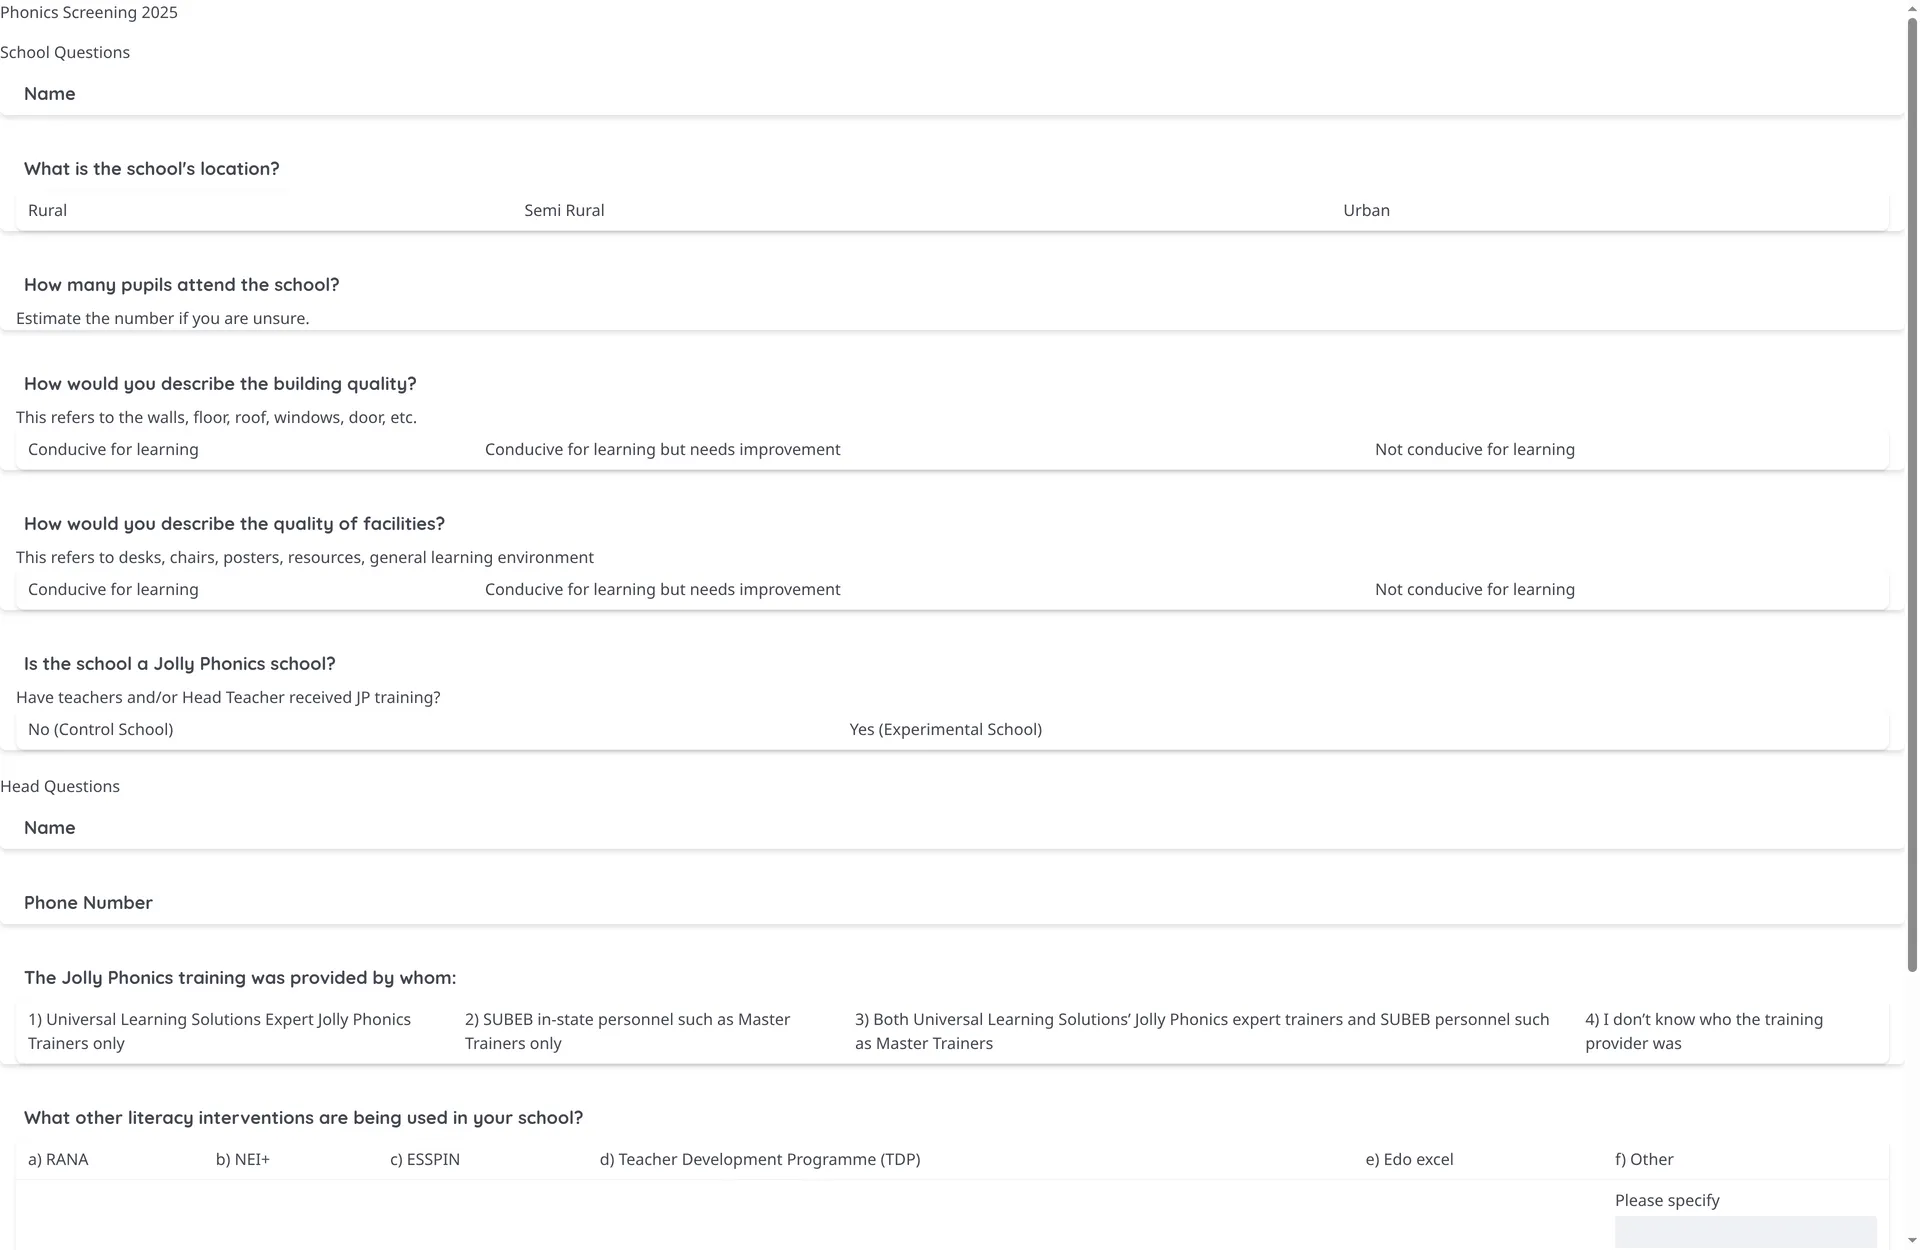Select building quality Not conducive for learning
The width and height of the screenshot is (1920, 1250).
[1474, 449]
